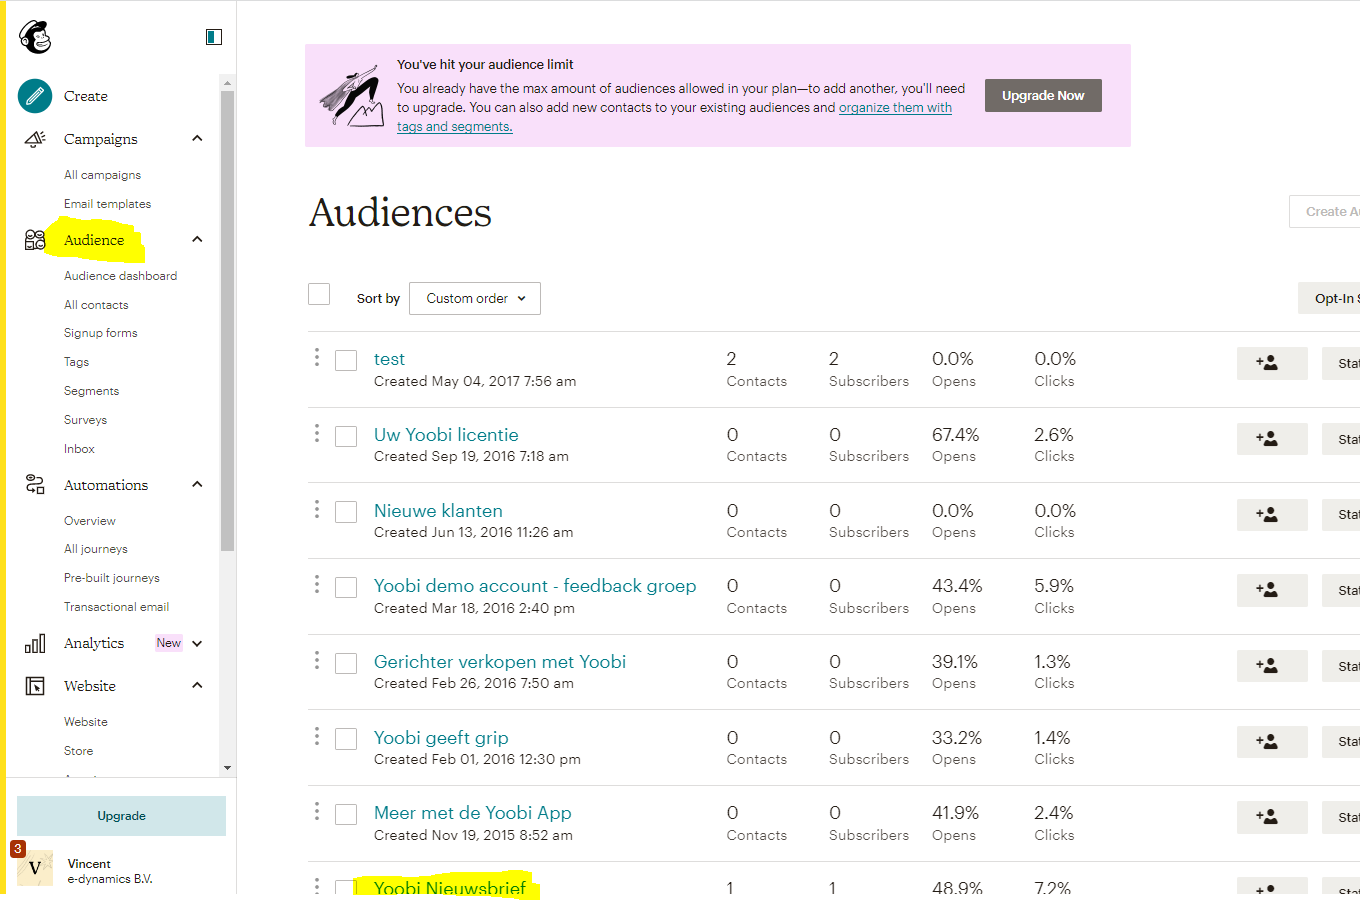
Task: Click the Campaigns megaphone icon
Action: (x=35, y=139)
